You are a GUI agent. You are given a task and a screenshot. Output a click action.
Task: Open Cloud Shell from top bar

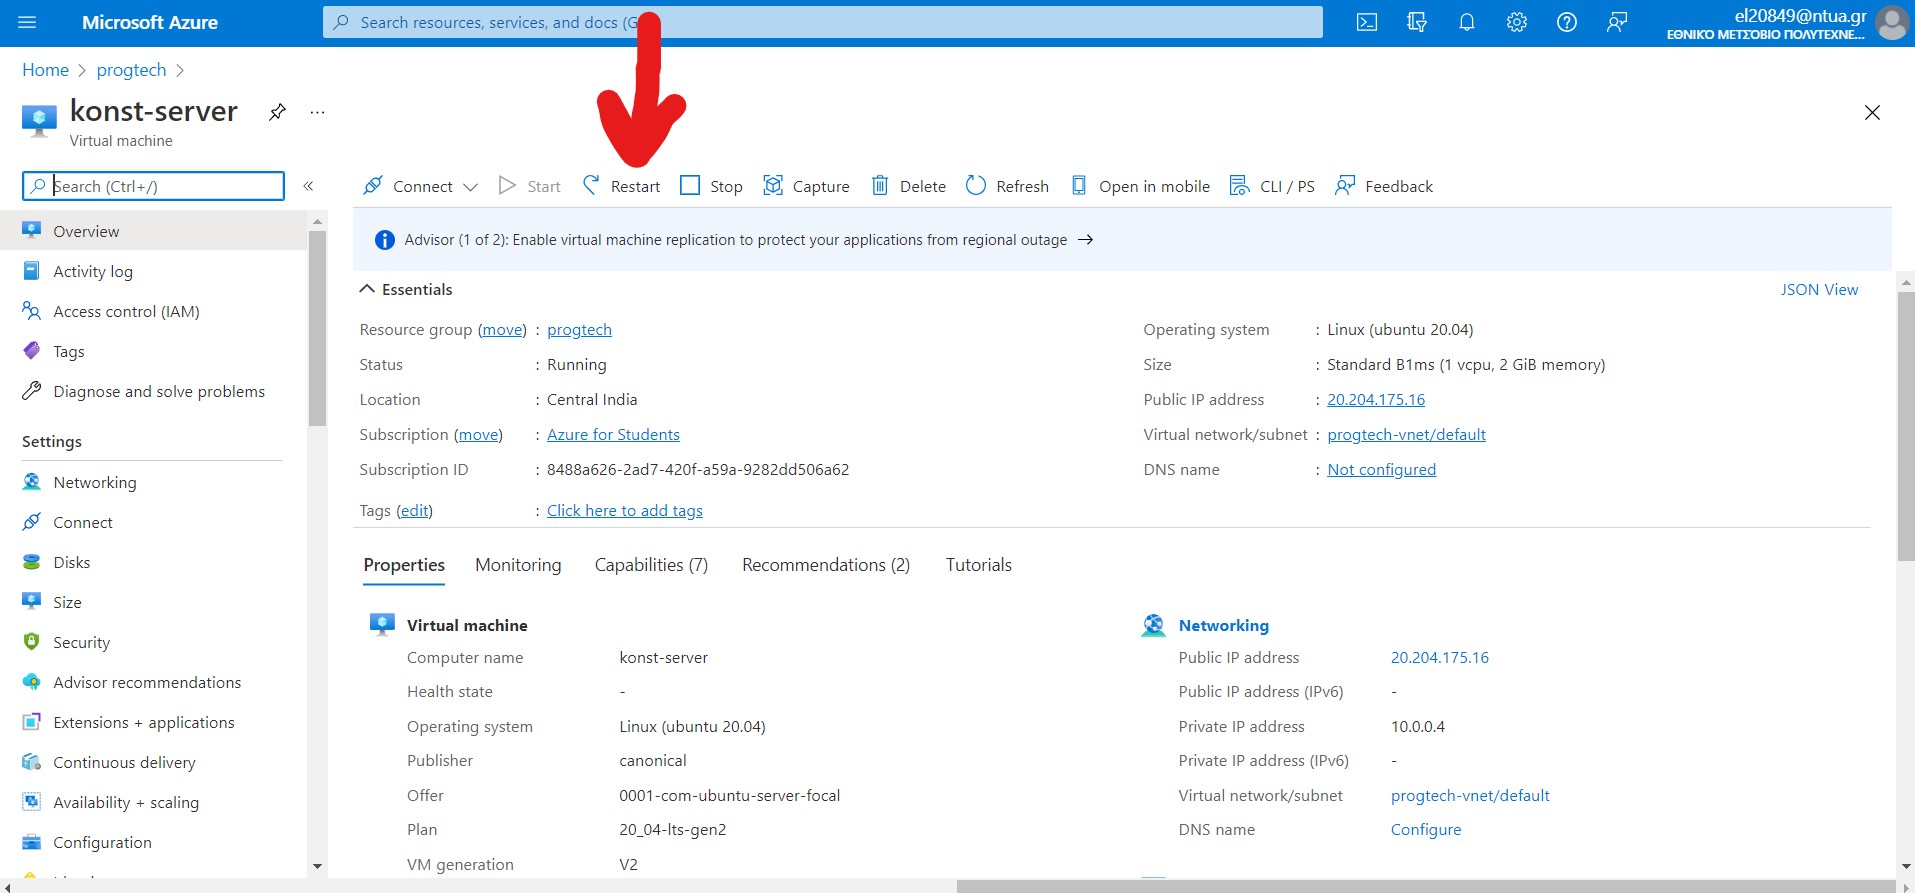point(1367,22)
